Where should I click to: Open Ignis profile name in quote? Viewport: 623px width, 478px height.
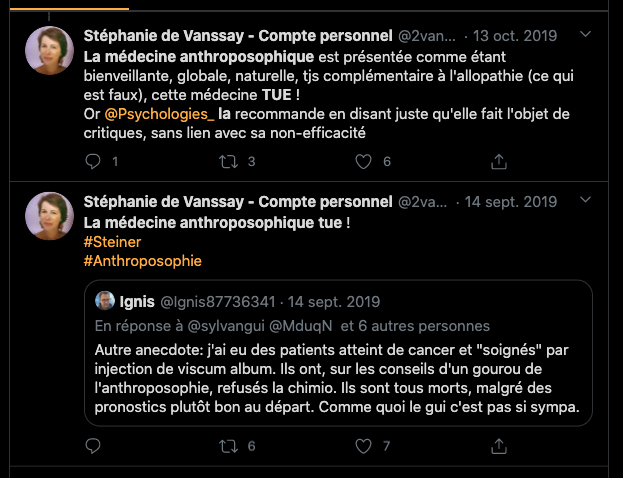tap(135, 301)
